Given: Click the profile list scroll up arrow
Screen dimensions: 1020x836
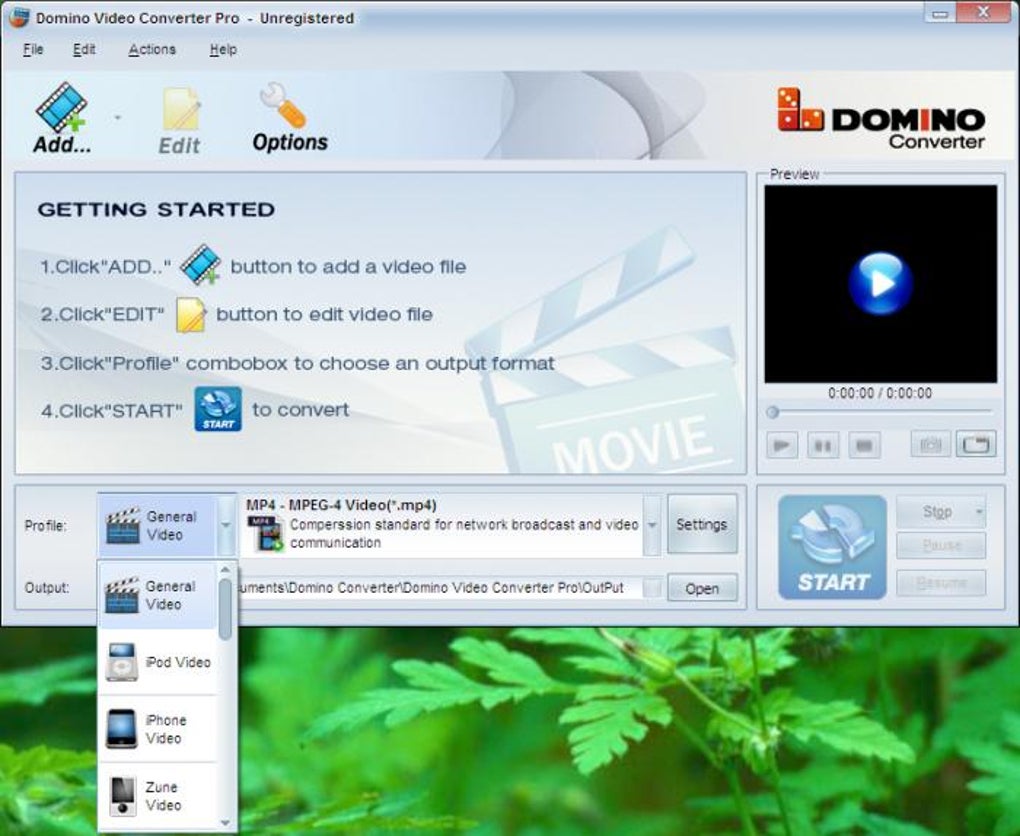Looking at the screenshot, I should tap(225, 570).
